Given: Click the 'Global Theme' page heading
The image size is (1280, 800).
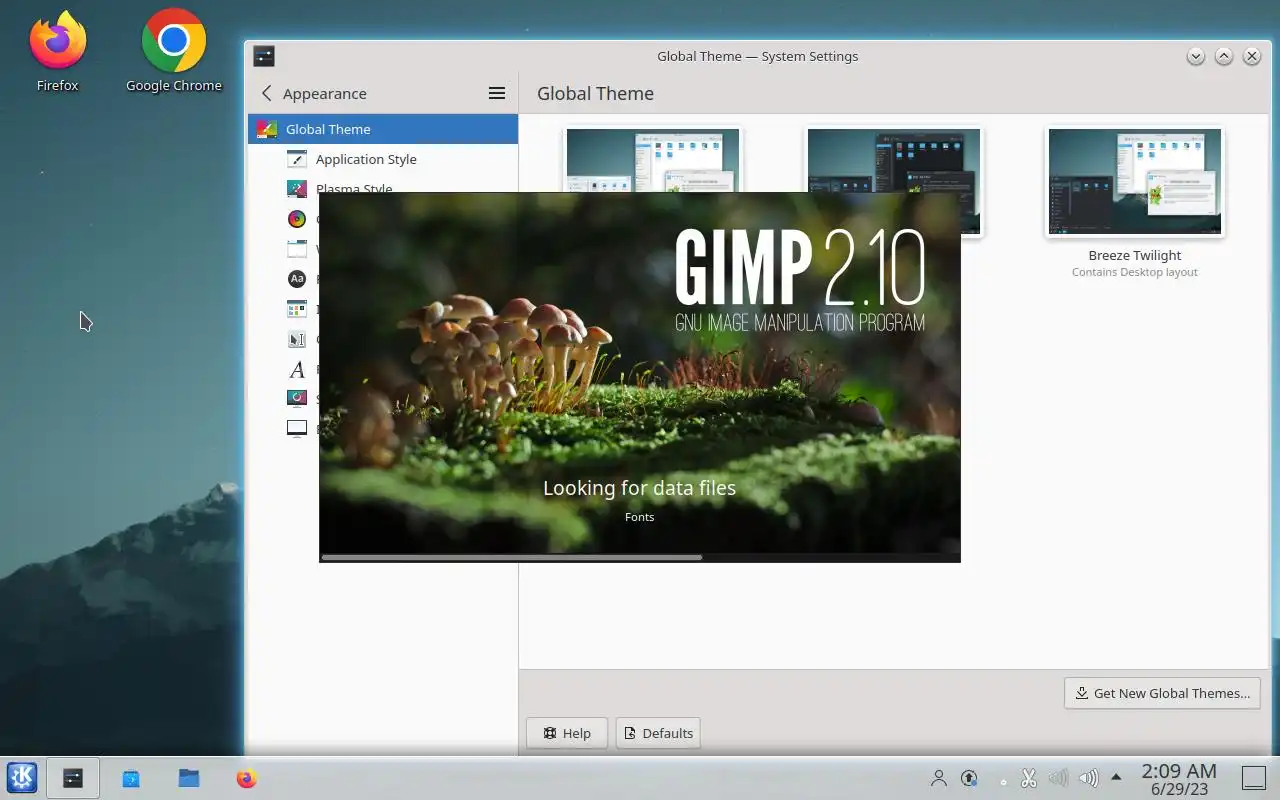Looking at the screenshot, I should coord(595,93).
